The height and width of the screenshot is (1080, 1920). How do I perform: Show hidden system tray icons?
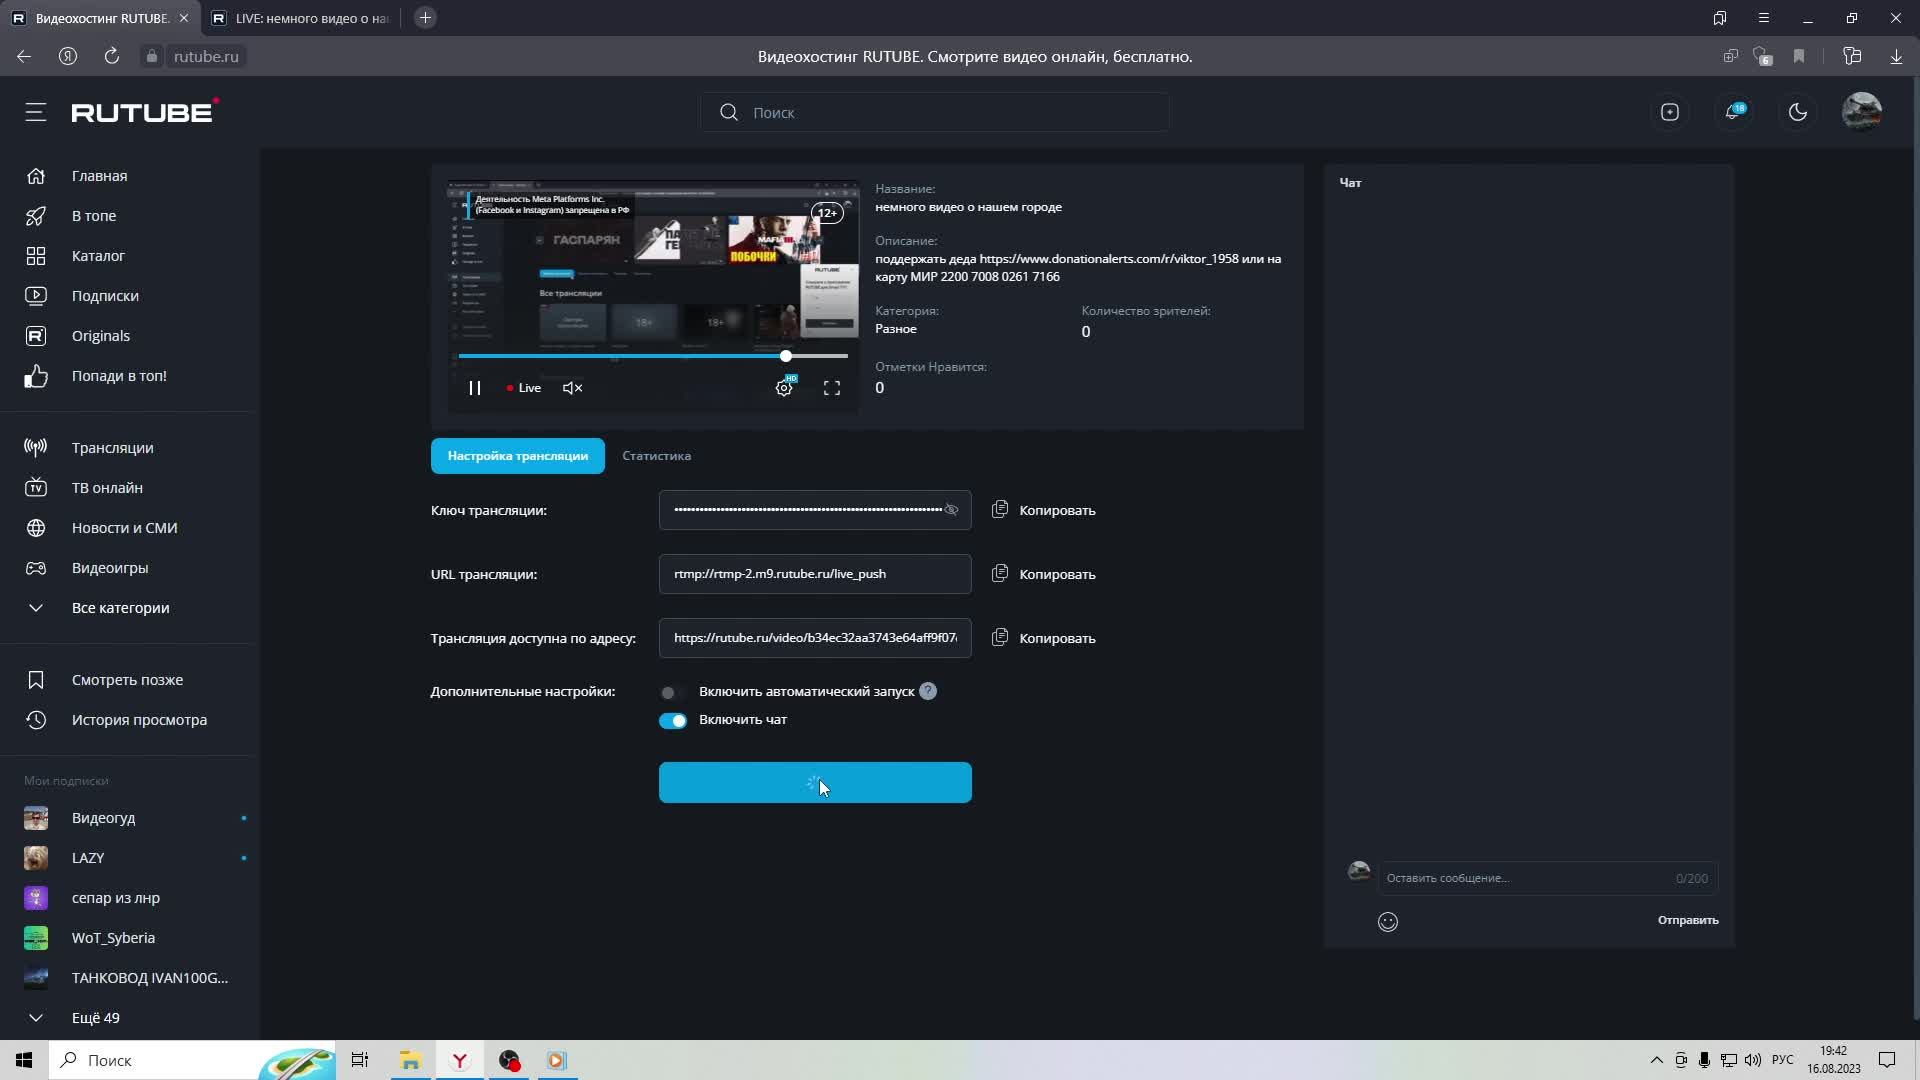point(1656,1060)
